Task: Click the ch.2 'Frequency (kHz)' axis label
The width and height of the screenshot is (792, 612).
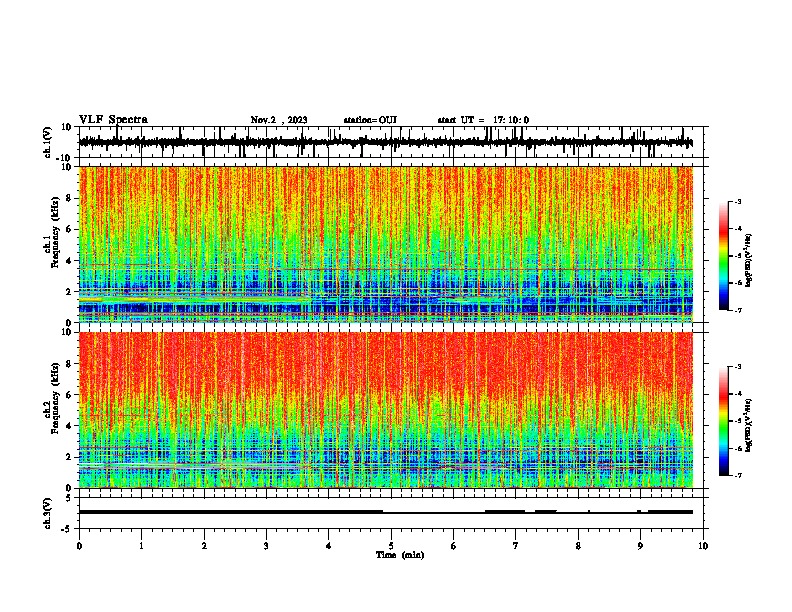Action: (55, 398)
